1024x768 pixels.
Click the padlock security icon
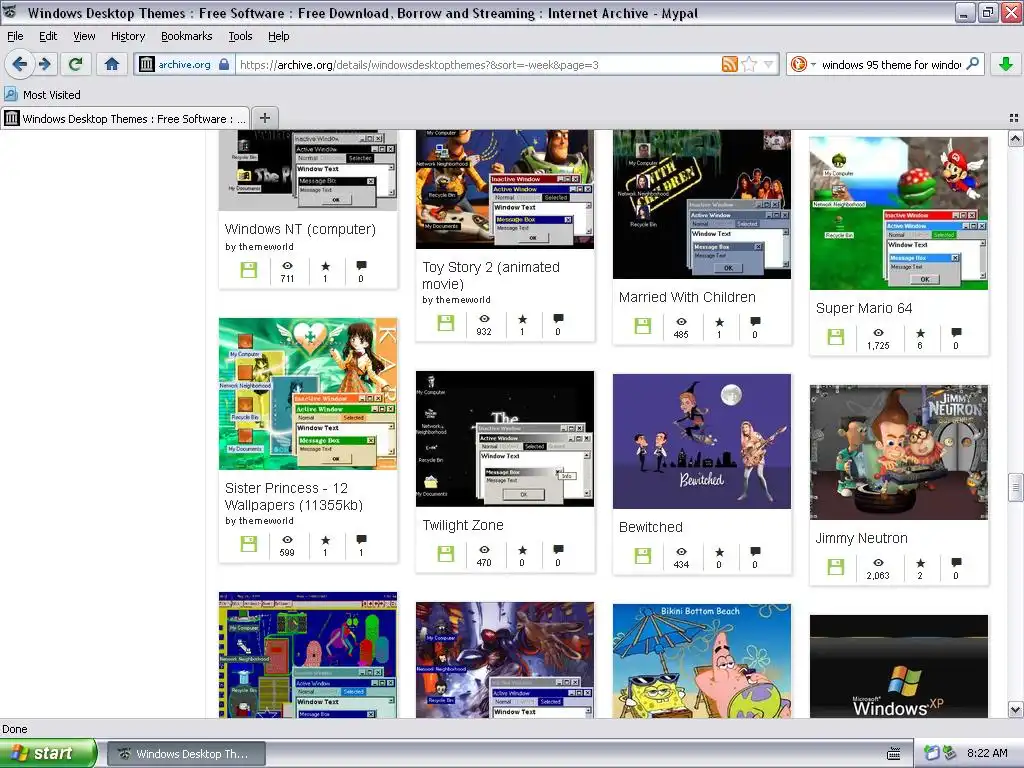click(x=224, y=64)
